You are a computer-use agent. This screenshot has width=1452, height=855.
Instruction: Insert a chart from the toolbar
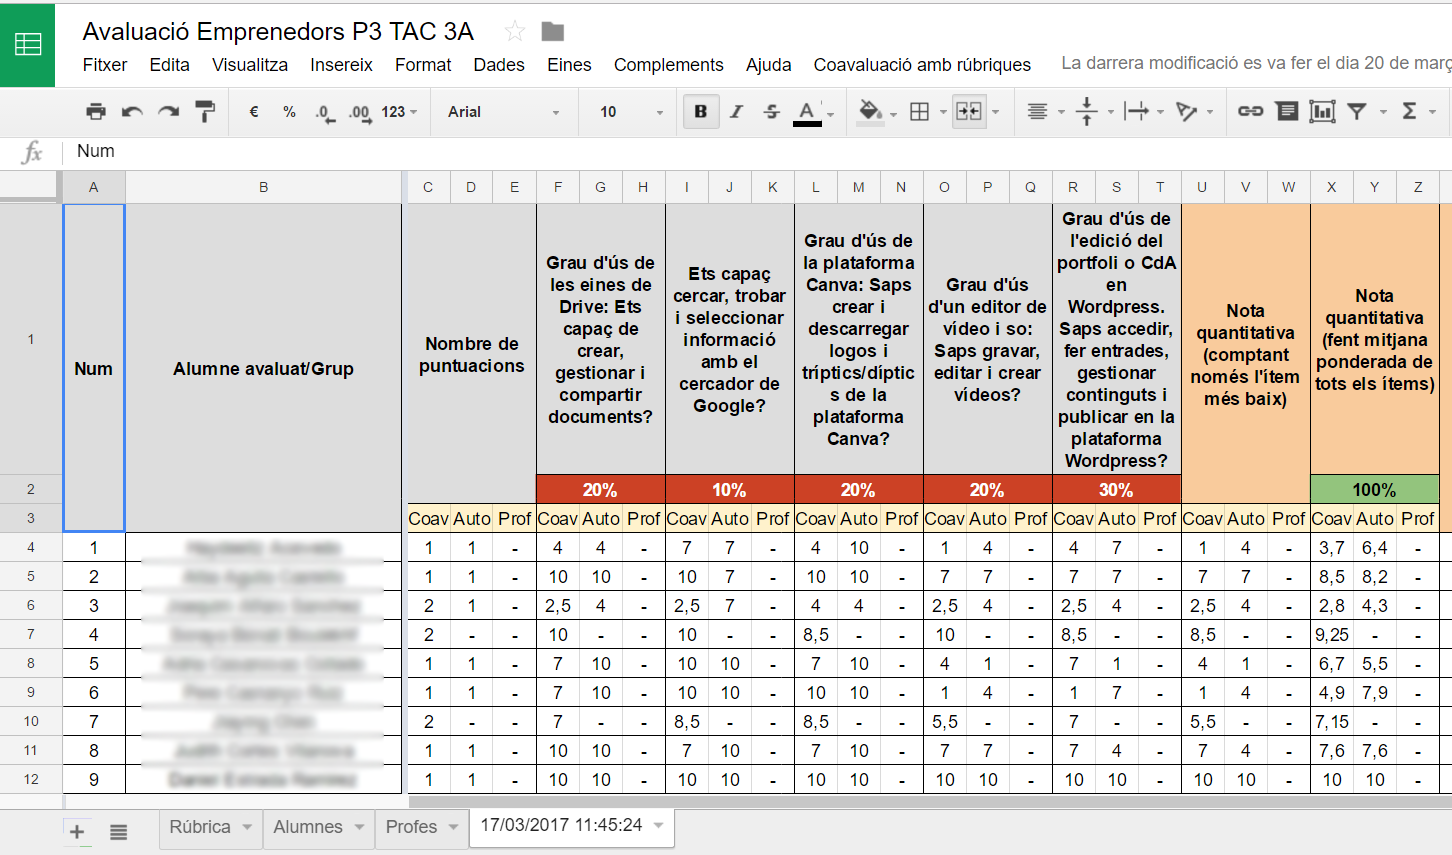pos(1322,111)
